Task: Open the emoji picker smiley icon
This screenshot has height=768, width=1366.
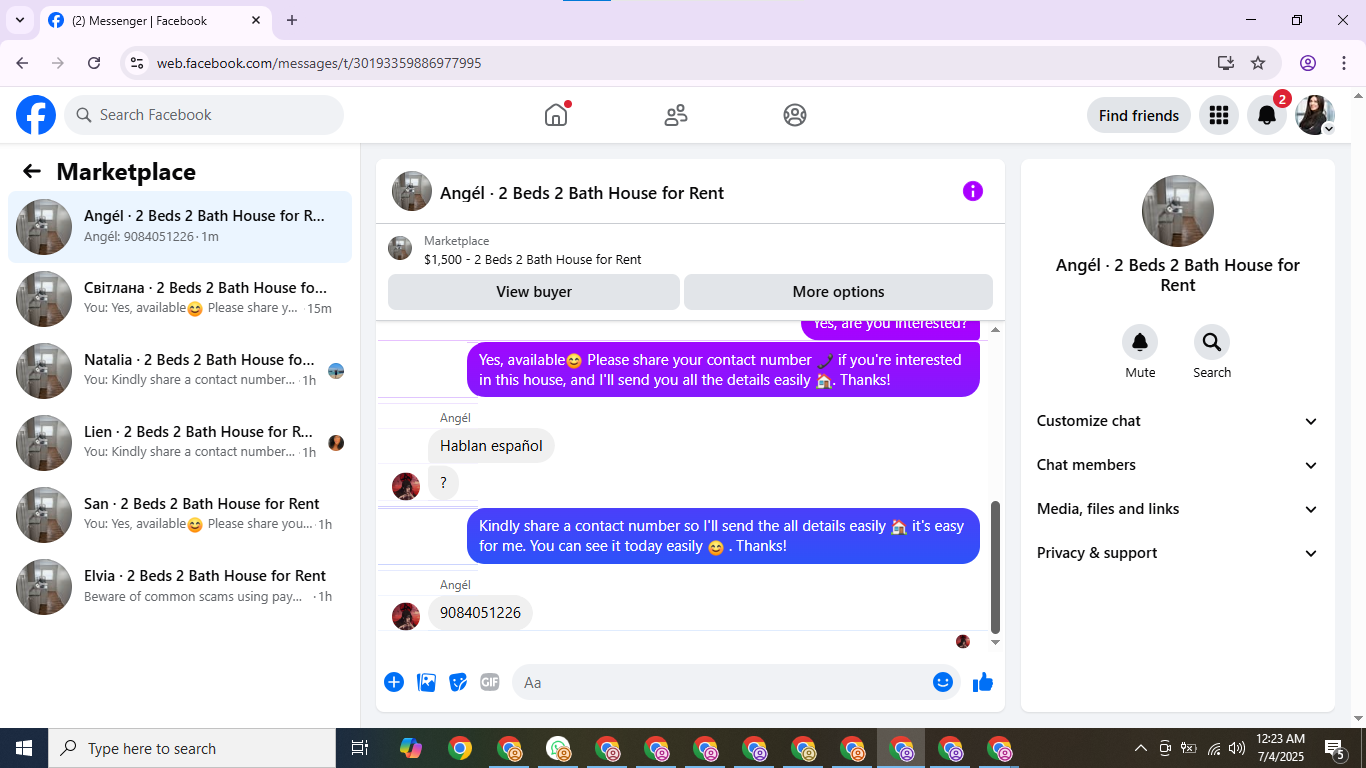Action: 942,682
